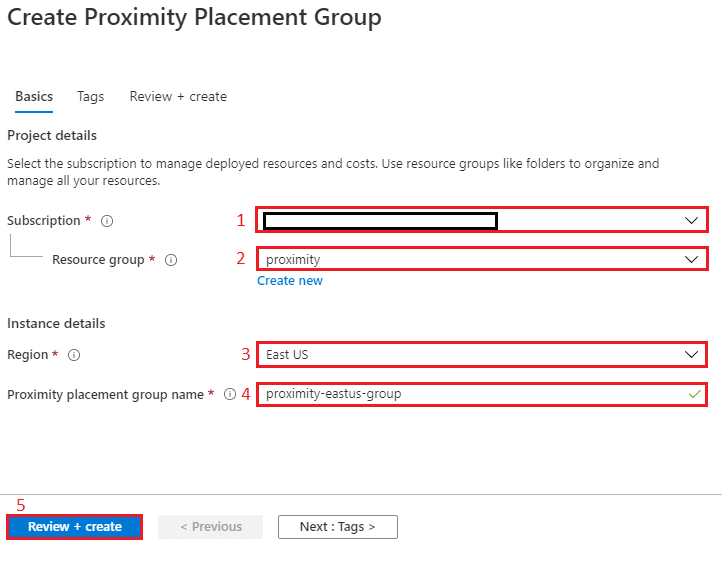Screen dimensions: 723x563
Task: Click the Next : Tags button
Action: pyautogui.click(x=338, y=527)
